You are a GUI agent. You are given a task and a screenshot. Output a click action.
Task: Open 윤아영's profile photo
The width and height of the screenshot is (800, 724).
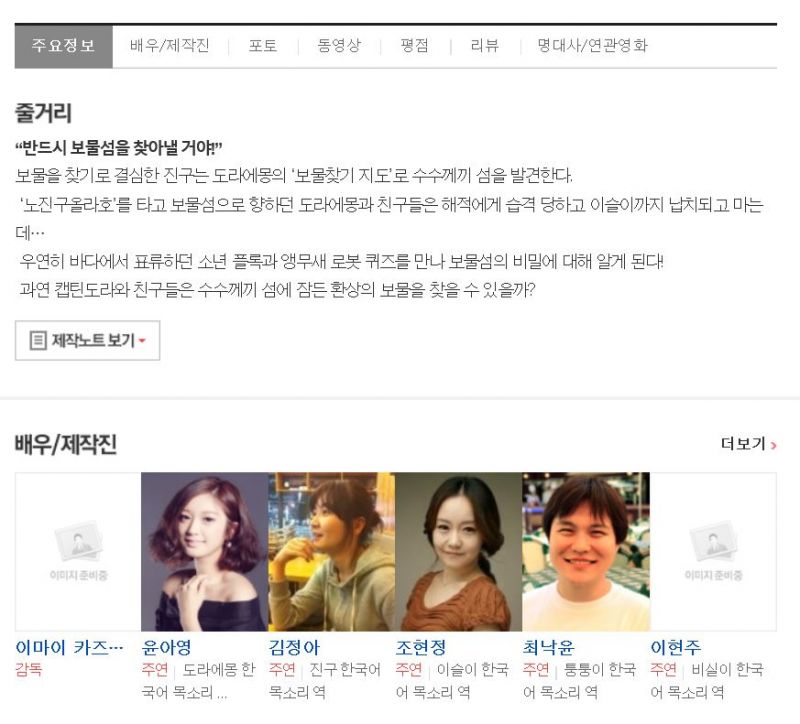(204, 552)
